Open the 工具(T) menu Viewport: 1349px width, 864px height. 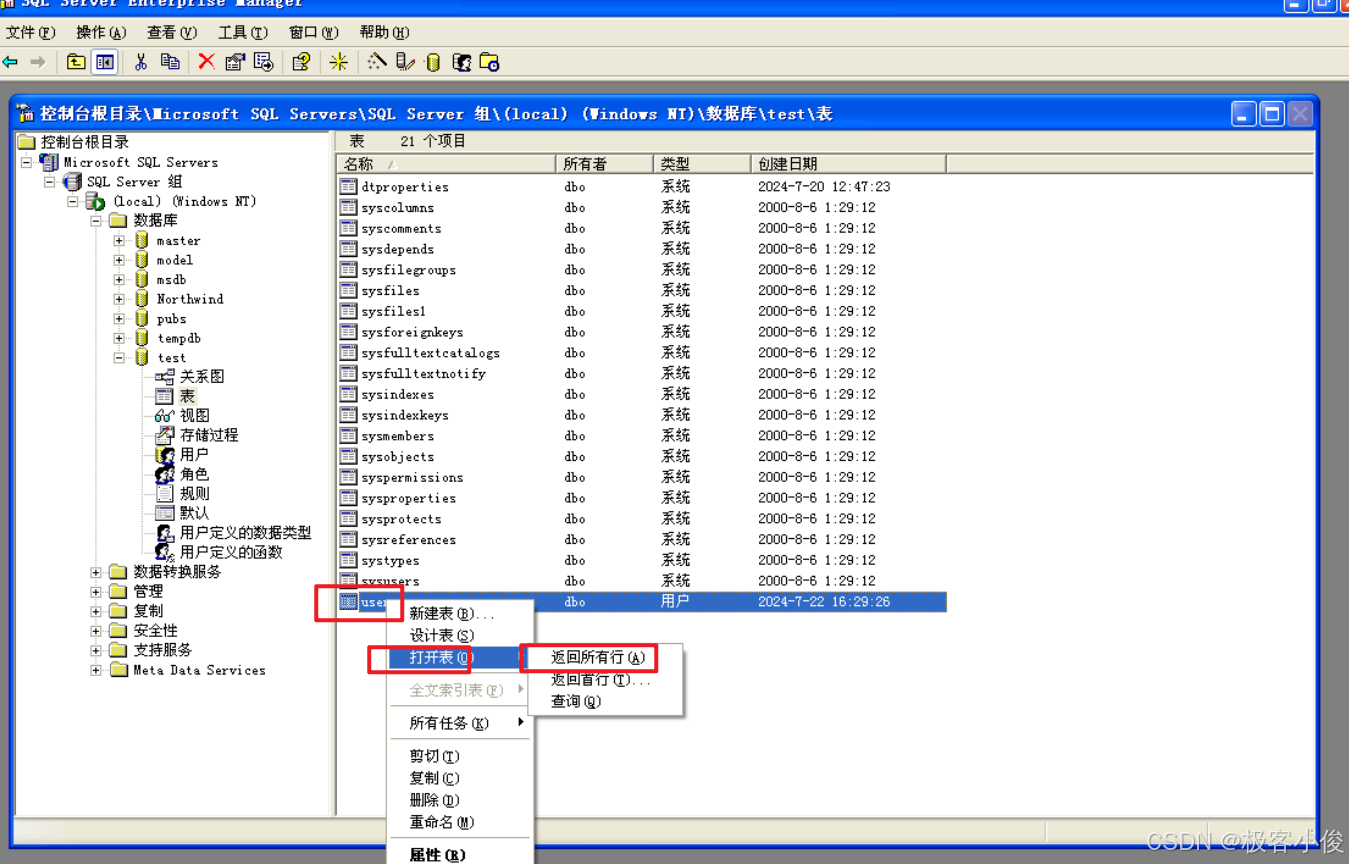[243, 33]
